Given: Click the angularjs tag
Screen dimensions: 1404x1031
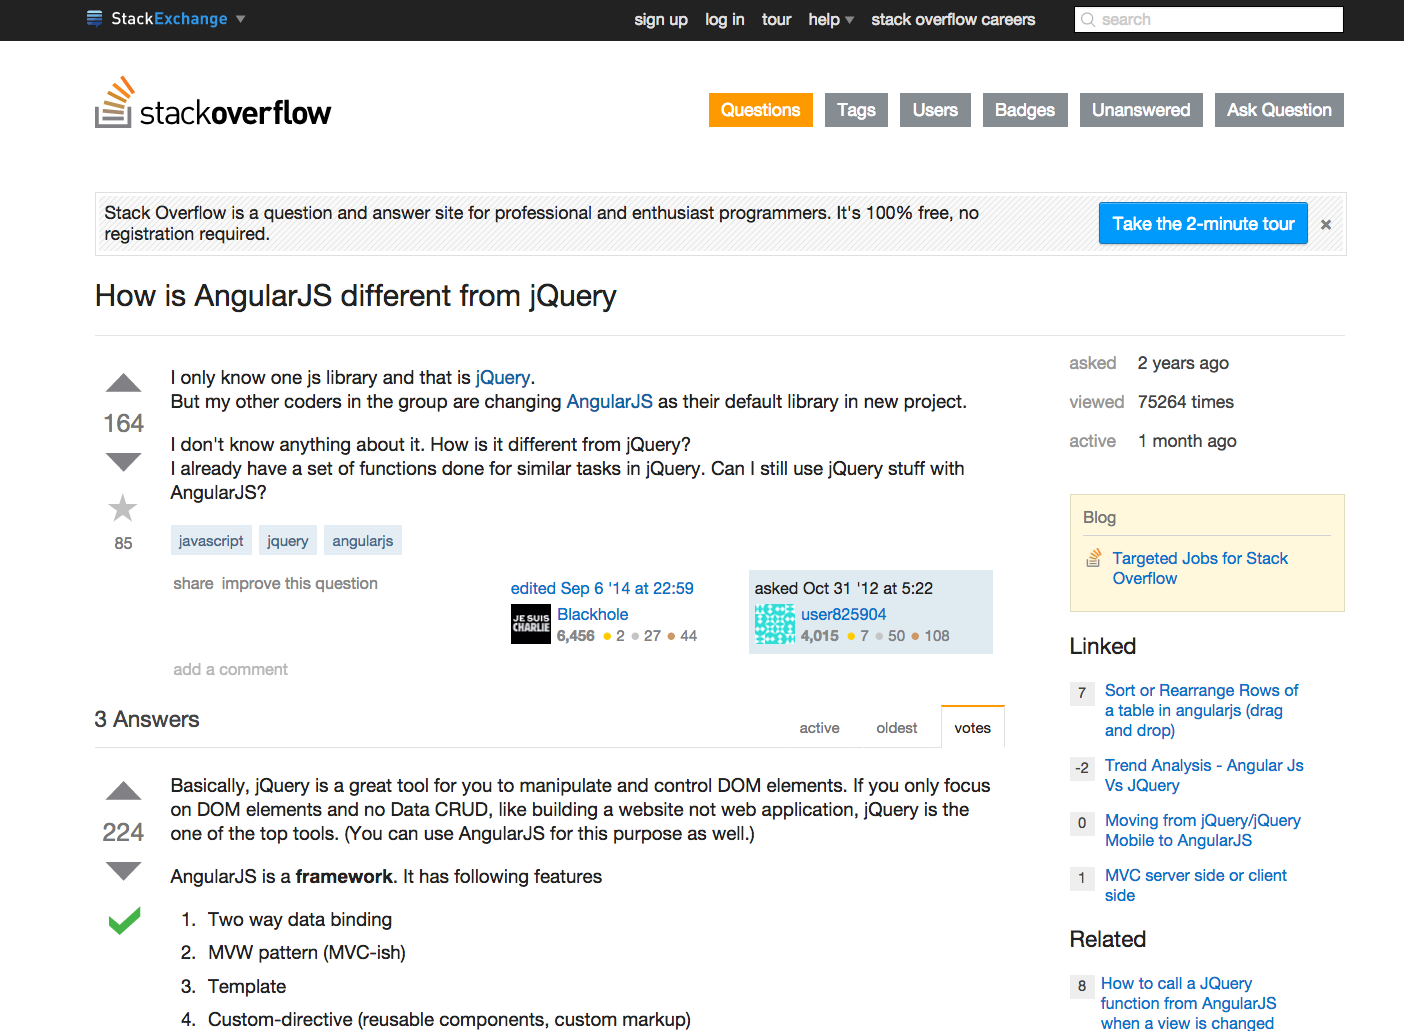Looking at the screenshot, I should (x=363, y=541).
